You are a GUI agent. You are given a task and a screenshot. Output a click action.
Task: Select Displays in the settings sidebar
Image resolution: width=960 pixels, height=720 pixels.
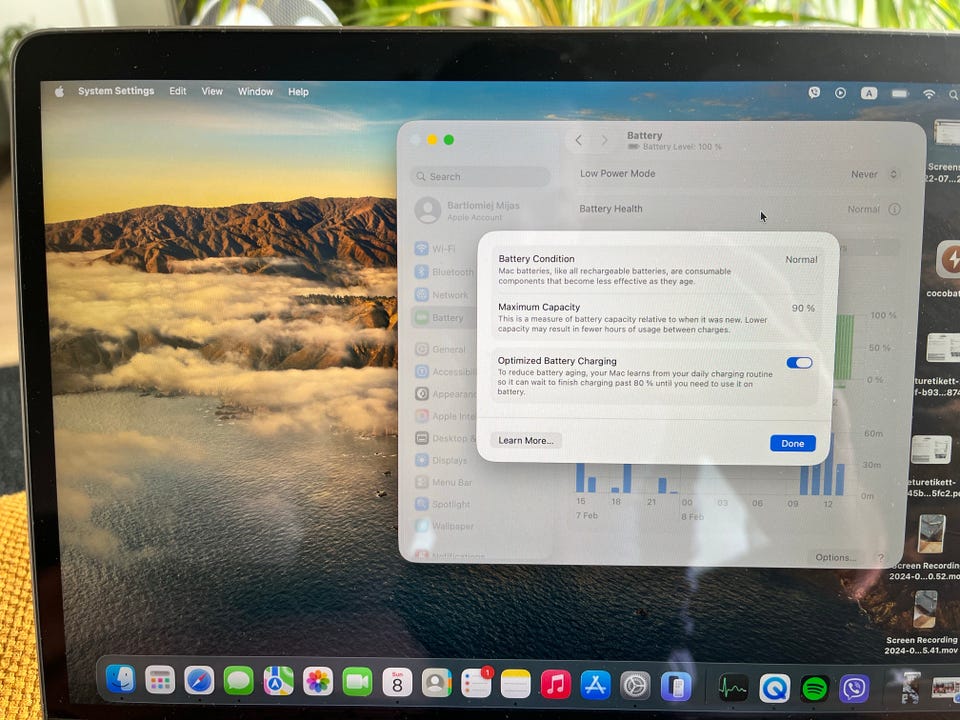(441, 460)
